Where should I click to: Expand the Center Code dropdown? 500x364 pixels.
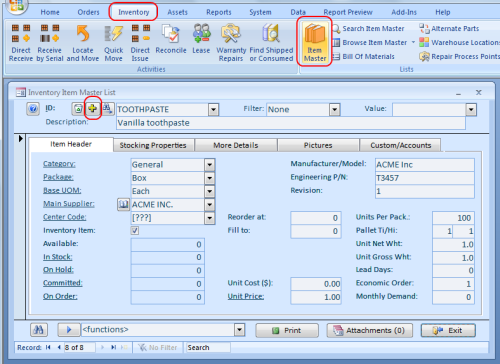tap(209, 218)
